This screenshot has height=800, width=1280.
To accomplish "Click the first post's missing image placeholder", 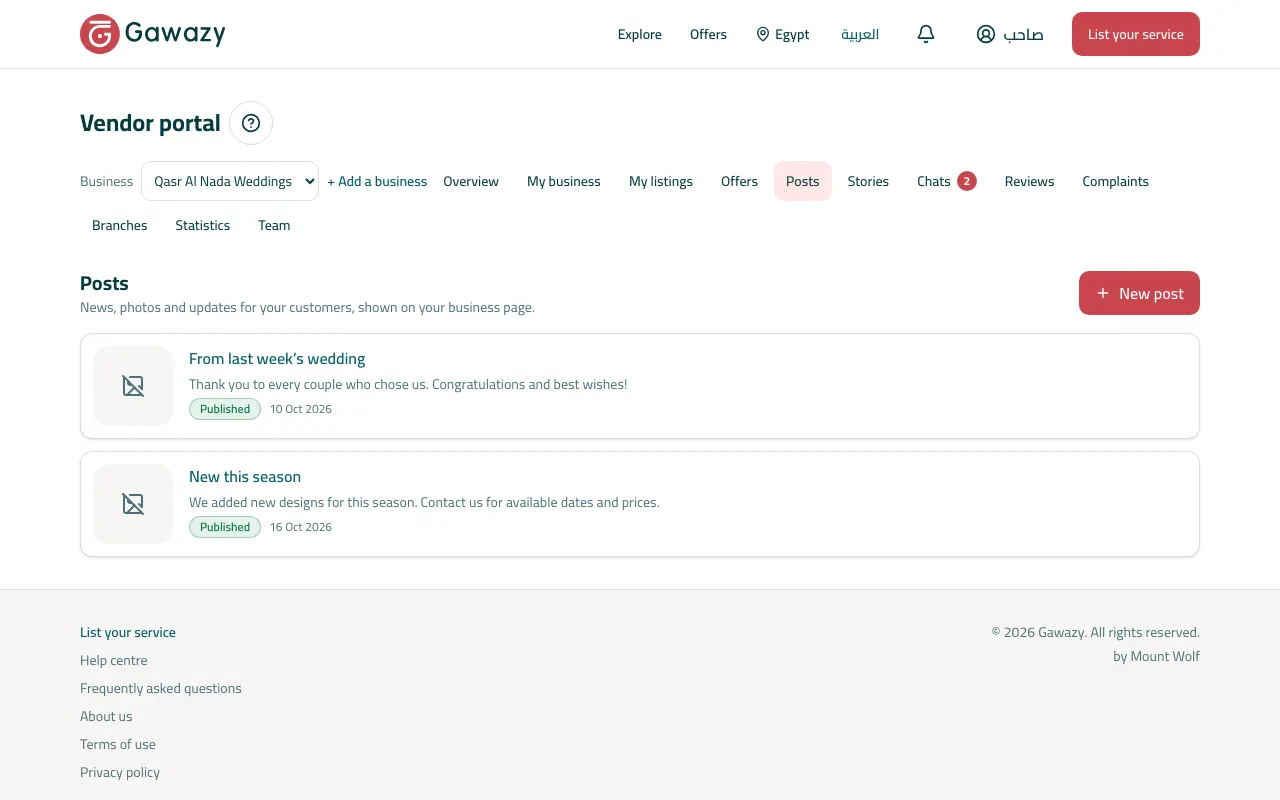I will 133,386.
